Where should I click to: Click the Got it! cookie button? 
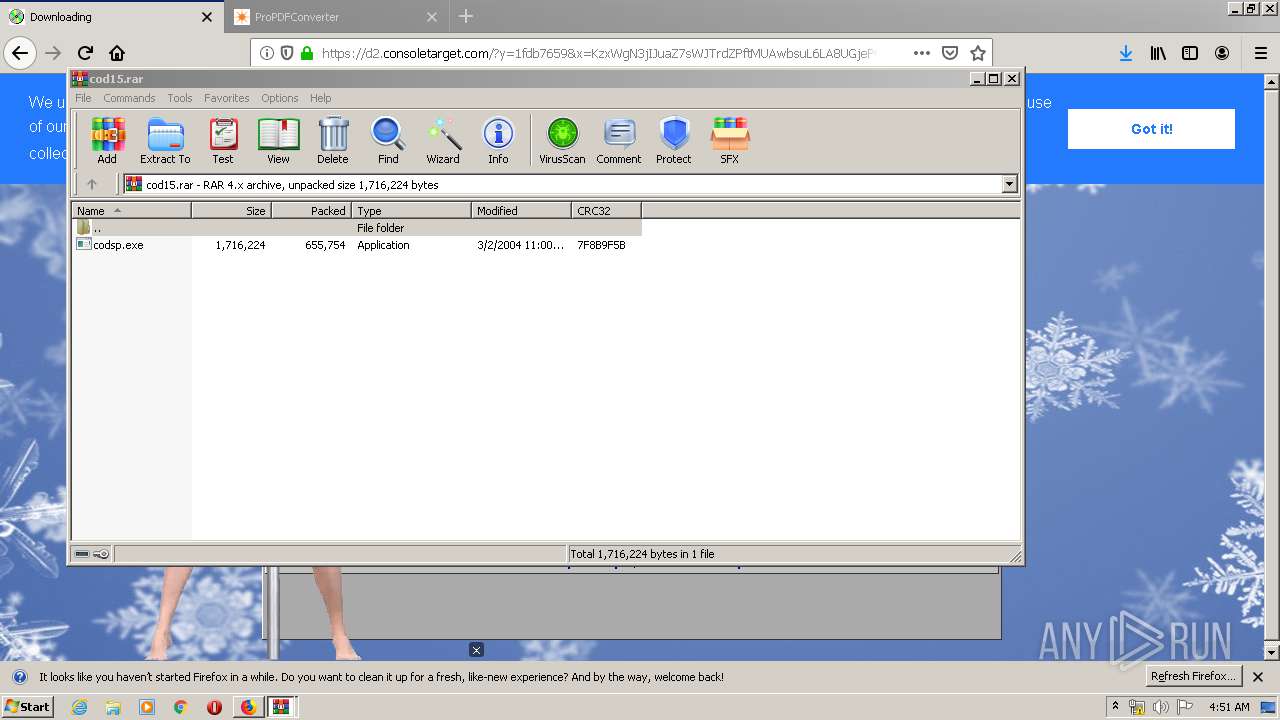pos(1151,129)
